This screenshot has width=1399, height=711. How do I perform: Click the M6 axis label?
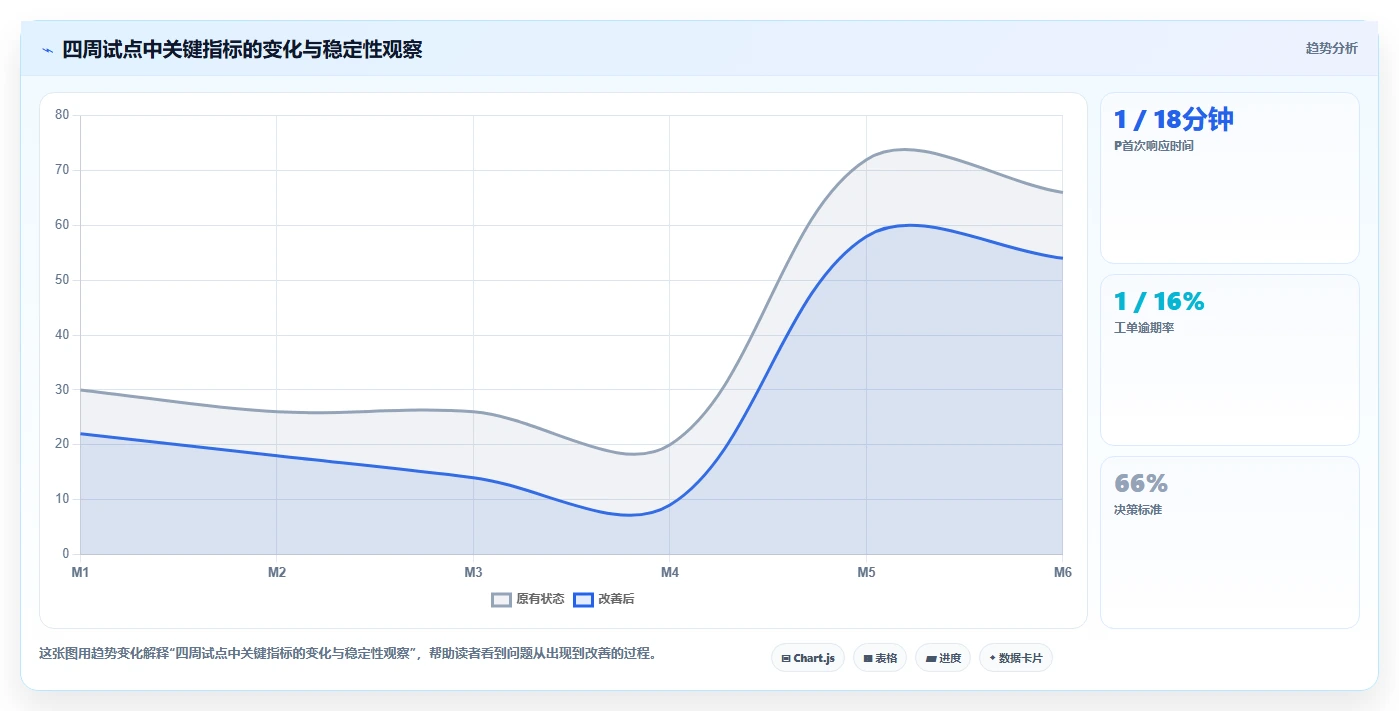pos(1063,573)
